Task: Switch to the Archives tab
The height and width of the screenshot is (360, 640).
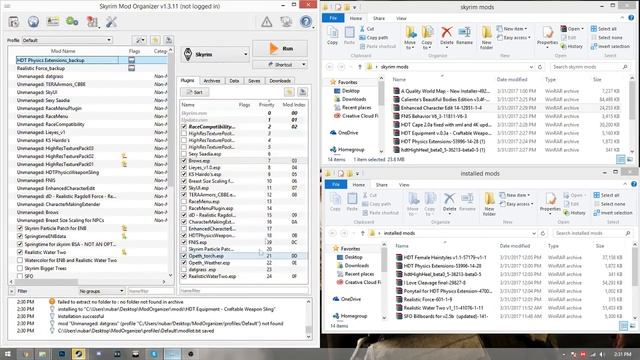Action: pyautogui.click(x=211, y=81)
